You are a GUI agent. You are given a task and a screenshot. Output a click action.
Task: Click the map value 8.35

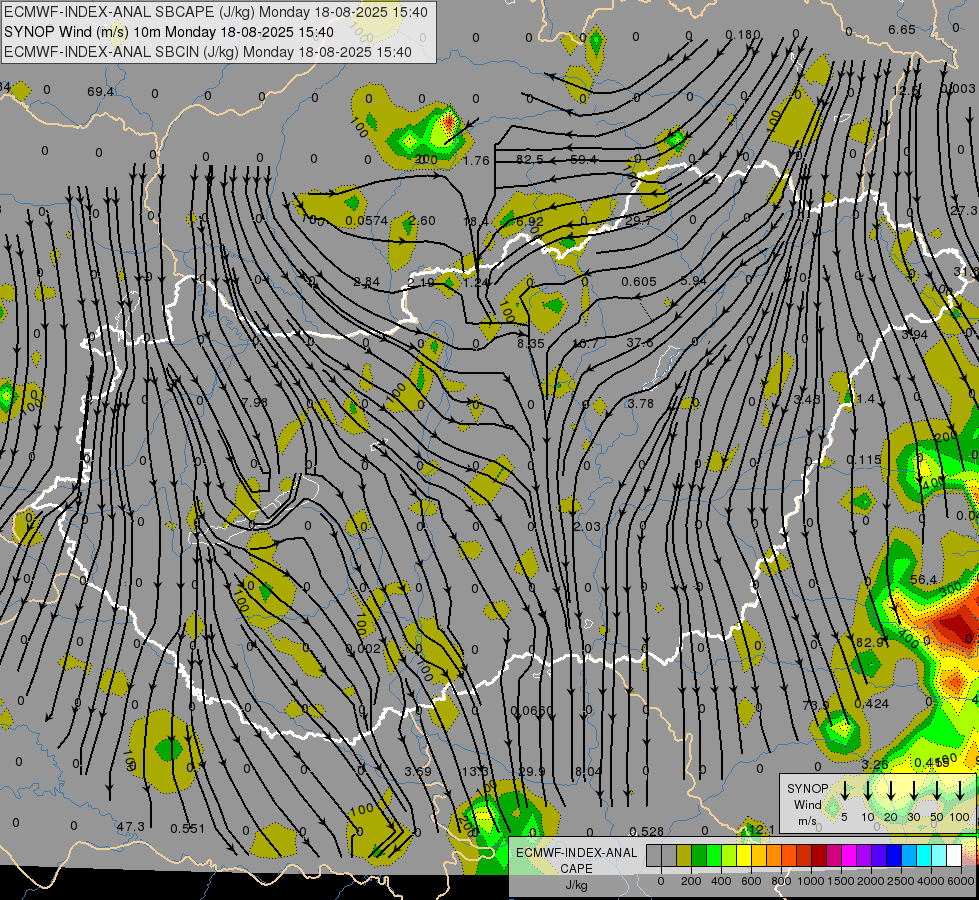point(531,344)
